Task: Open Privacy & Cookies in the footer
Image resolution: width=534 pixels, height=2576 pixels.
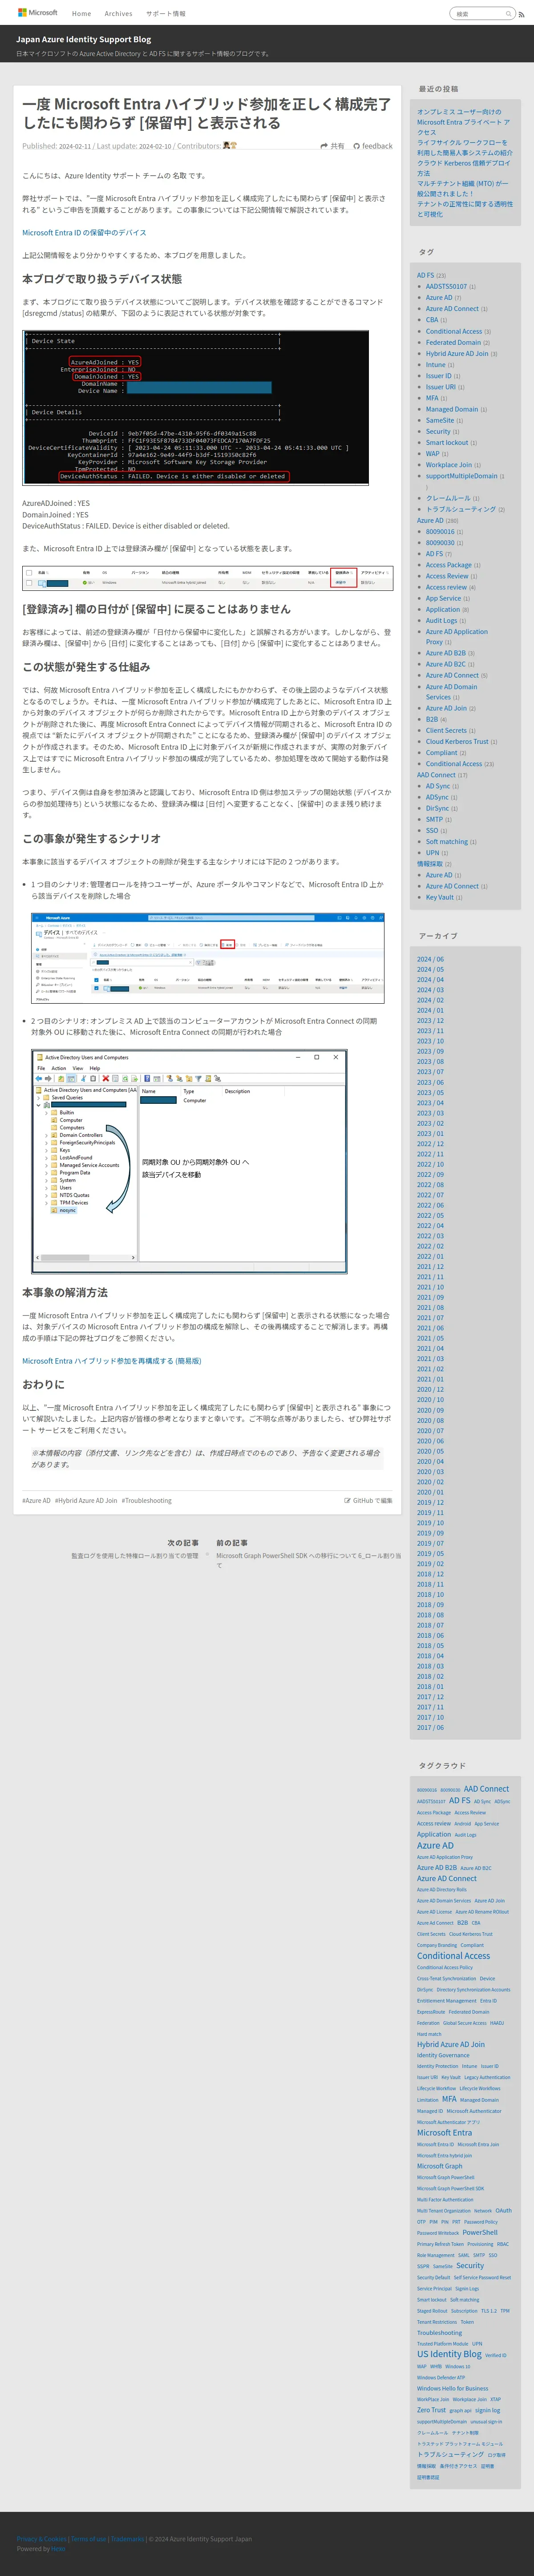Action: (41, 2538)
